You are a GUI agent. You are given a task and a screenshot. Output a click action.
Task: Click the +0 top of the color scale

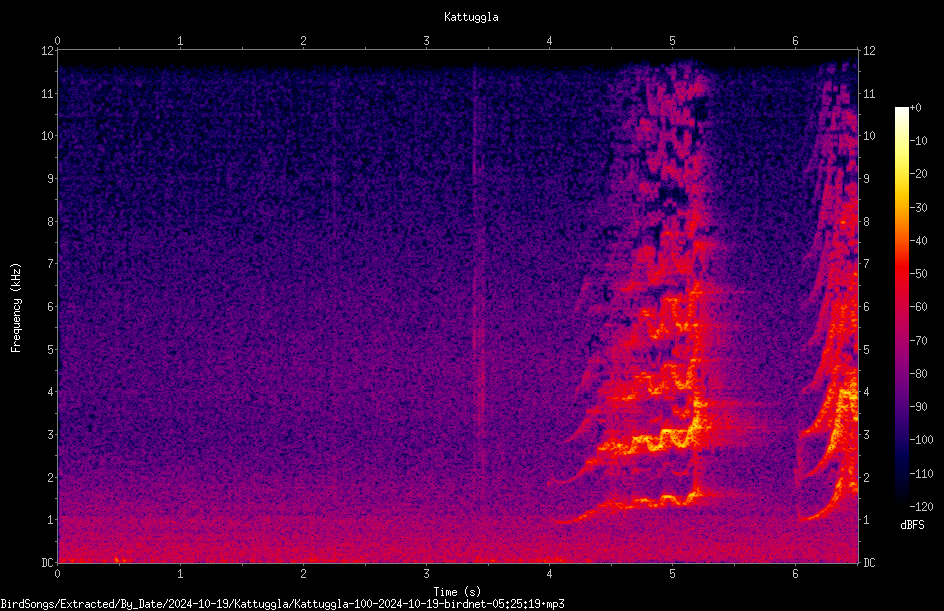coord(915,108)
